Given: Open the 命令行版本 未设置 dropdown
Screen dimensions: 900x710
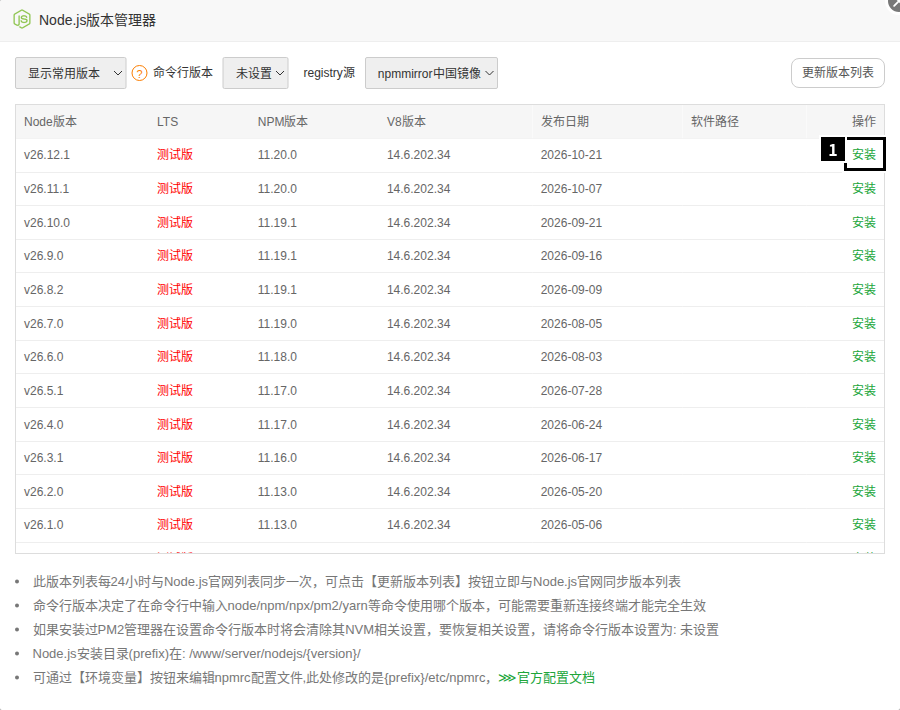Looking at the screenshot, I should [255, 73].
